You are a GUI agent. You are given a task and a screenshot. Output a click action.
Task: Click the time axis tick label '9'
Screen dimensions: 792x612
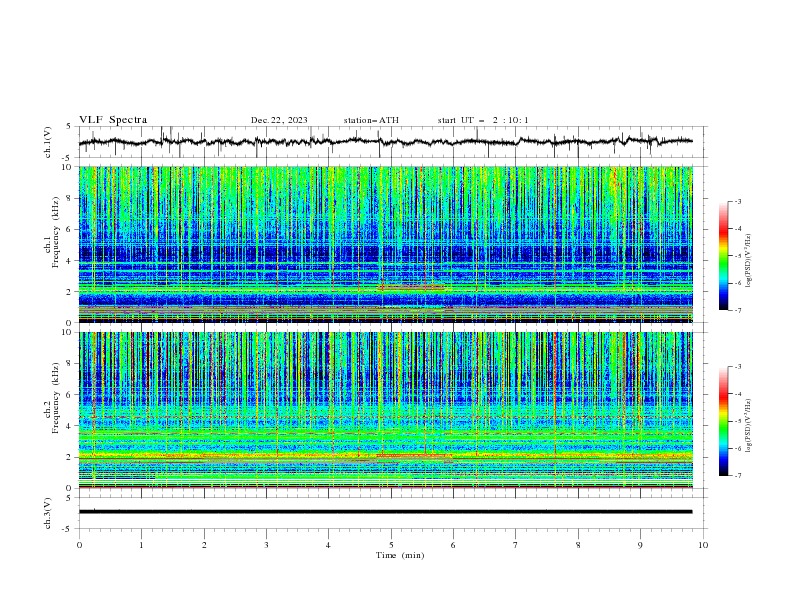[640, 545]
